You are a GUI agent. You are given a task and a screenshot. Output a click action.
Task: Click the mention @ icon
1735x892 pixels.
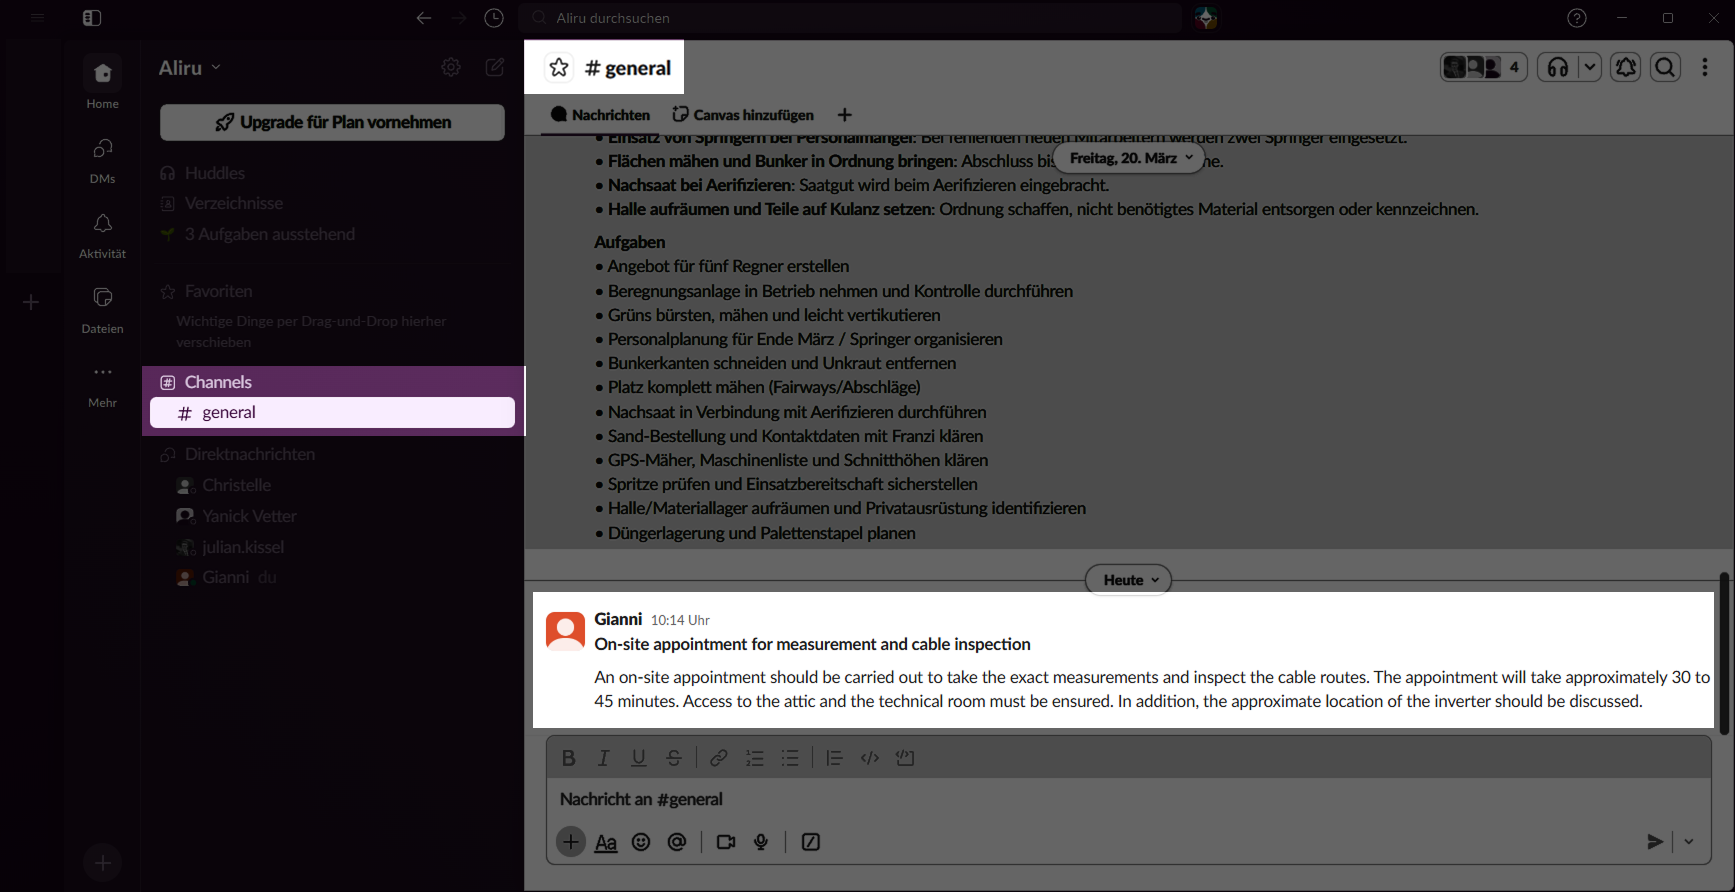[677, 842]
